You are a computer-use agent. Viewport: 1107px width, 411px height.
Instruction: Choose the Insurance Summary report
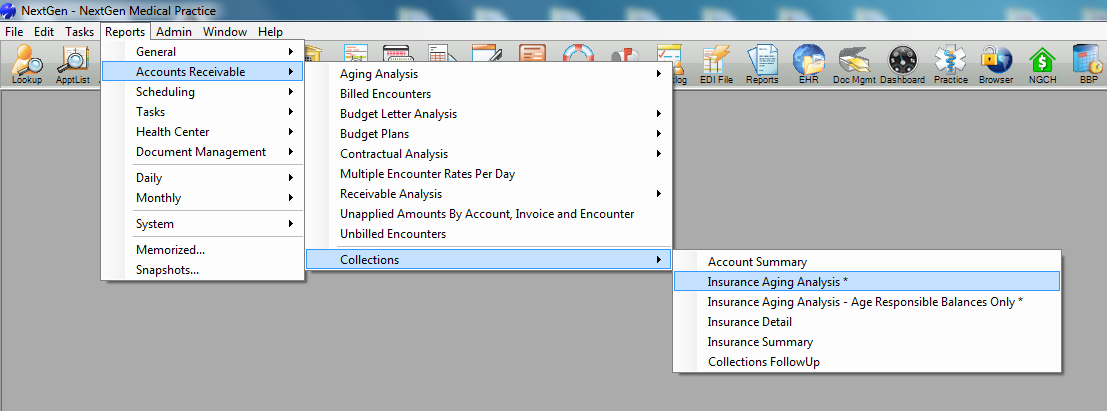point(867,342)
